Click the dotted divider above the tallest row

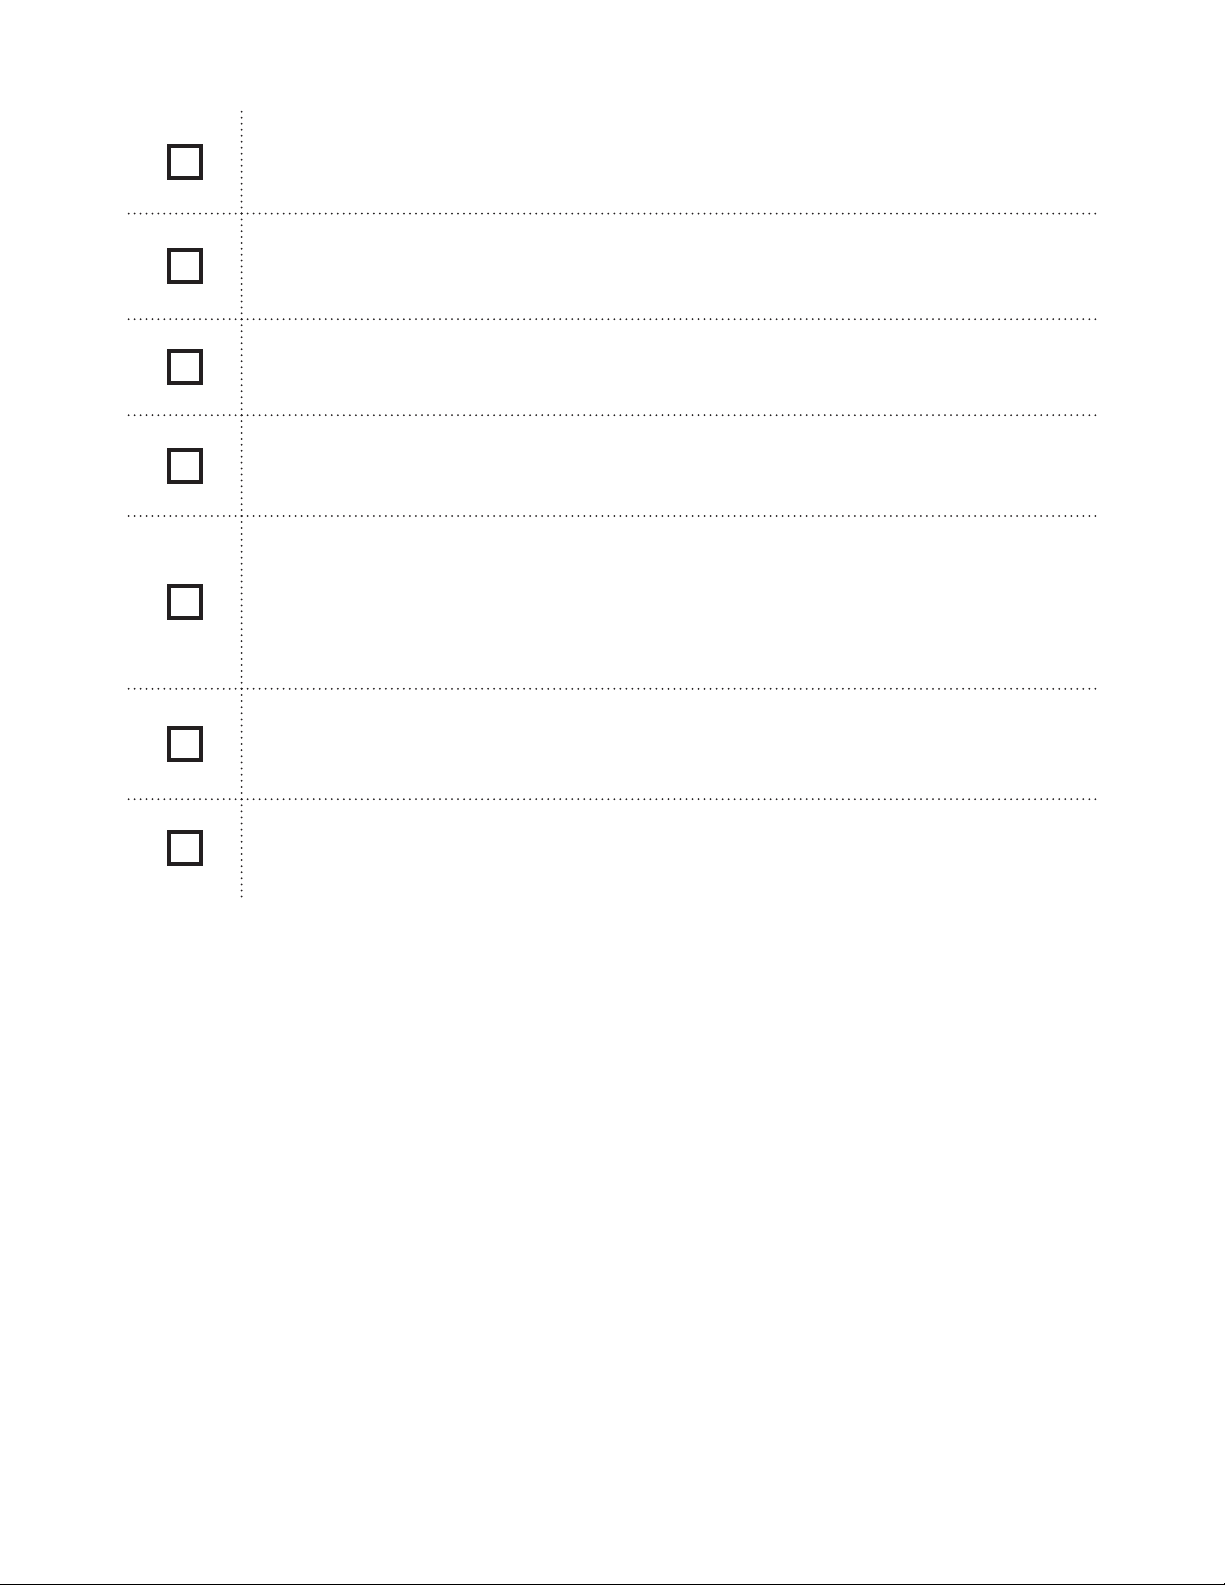pyautogui.click(x=670, y=516)
